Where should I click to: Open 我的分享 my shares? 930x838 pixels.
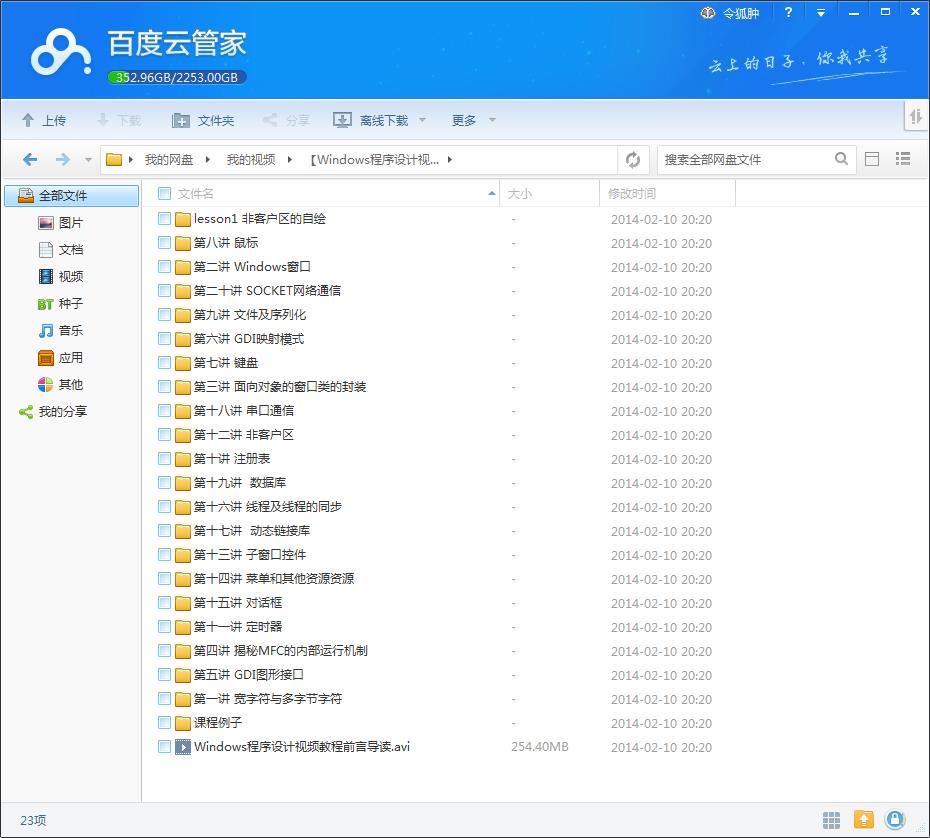point(53,412)
